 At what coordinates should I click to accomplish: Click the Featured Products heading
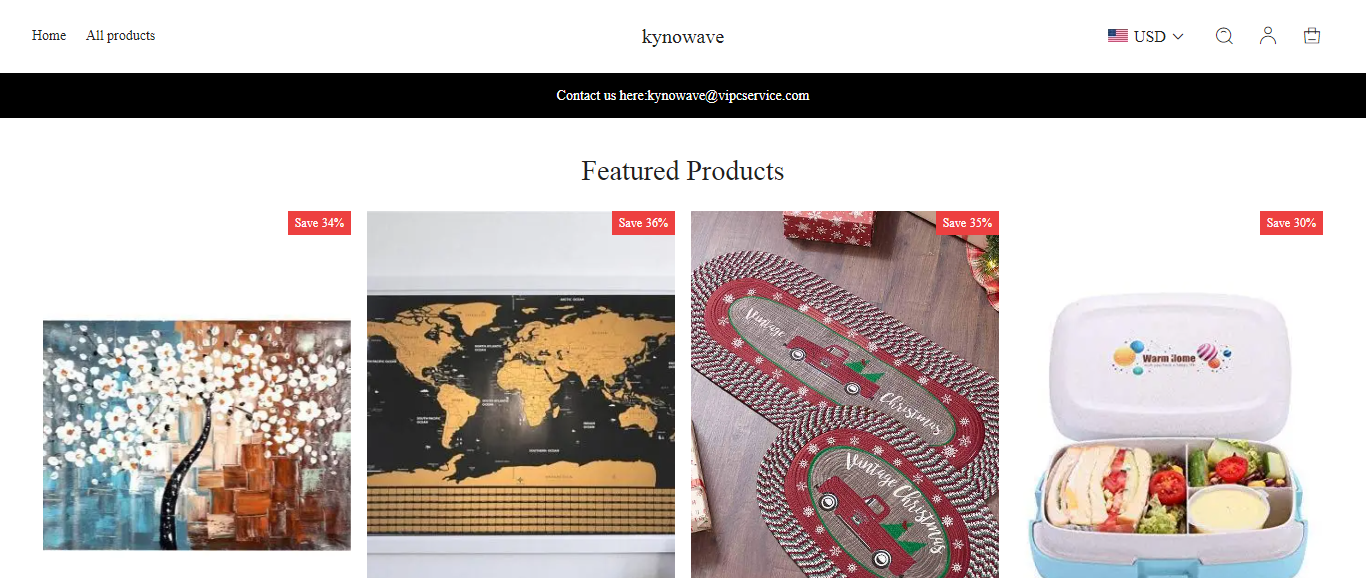coord(683,171)
